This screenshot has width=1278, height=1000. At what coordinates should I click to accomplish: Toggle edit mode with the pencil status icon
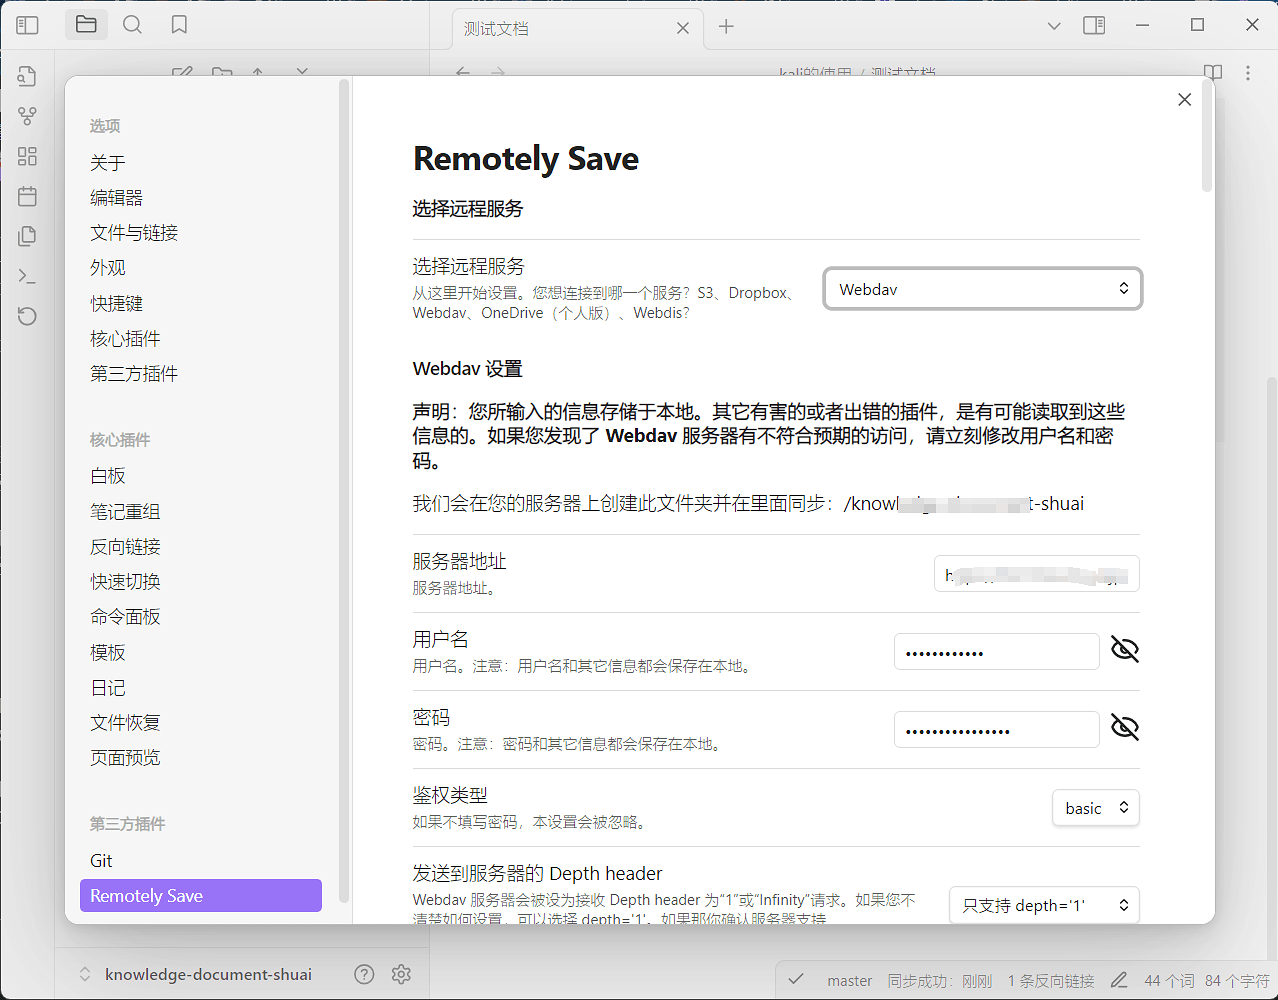(x=1118, y=981)
